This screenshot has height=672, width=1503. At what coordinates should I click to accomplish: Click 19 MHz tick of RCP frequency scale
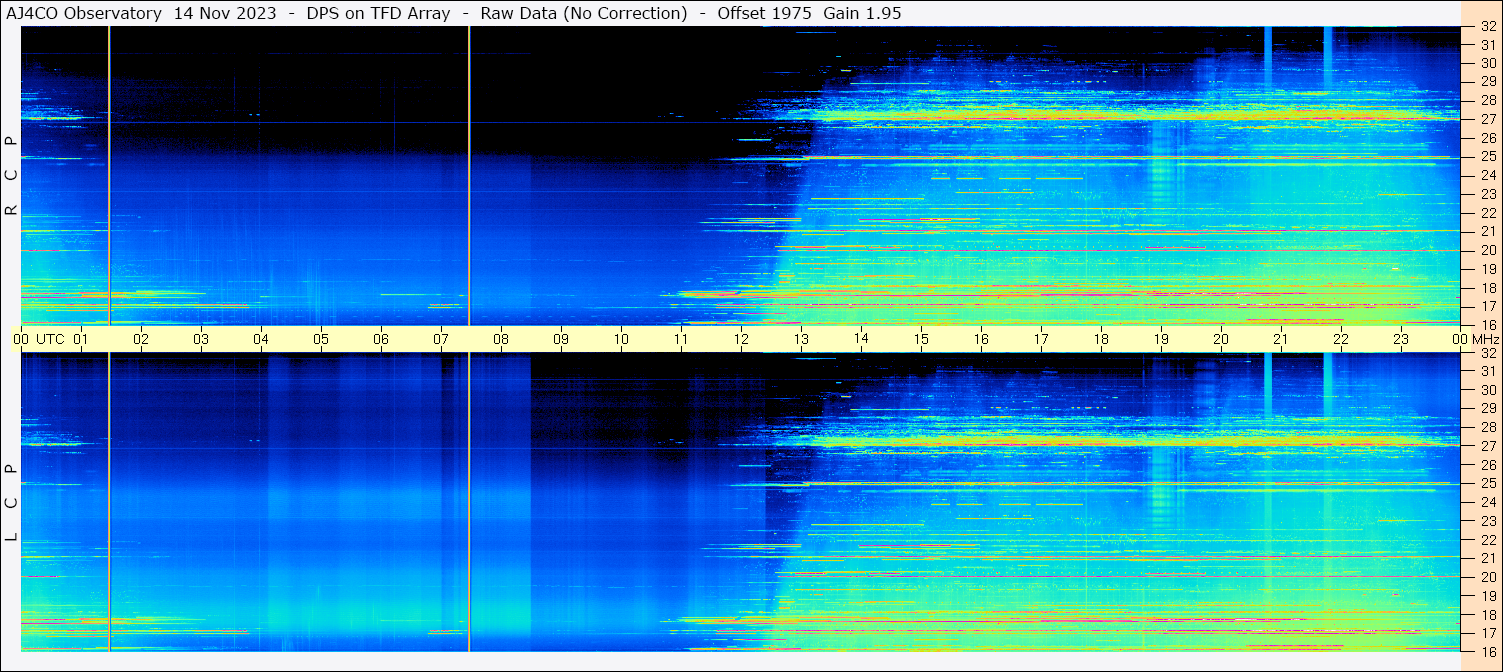coord(1488,269)
